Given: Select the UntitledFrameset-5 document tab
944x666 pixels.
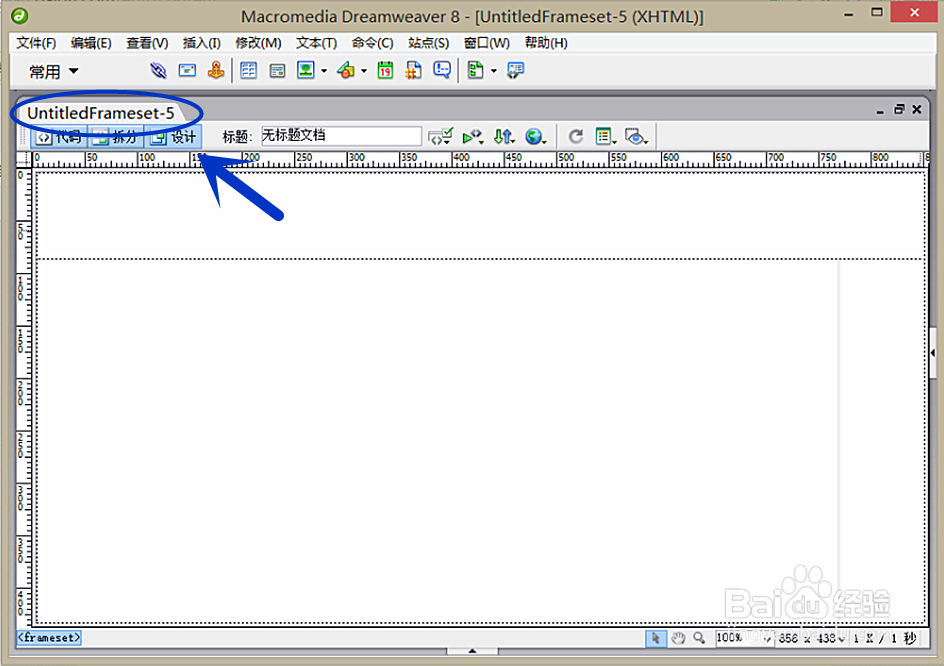Looking at the screenshot, I should [x=101, y=113].
